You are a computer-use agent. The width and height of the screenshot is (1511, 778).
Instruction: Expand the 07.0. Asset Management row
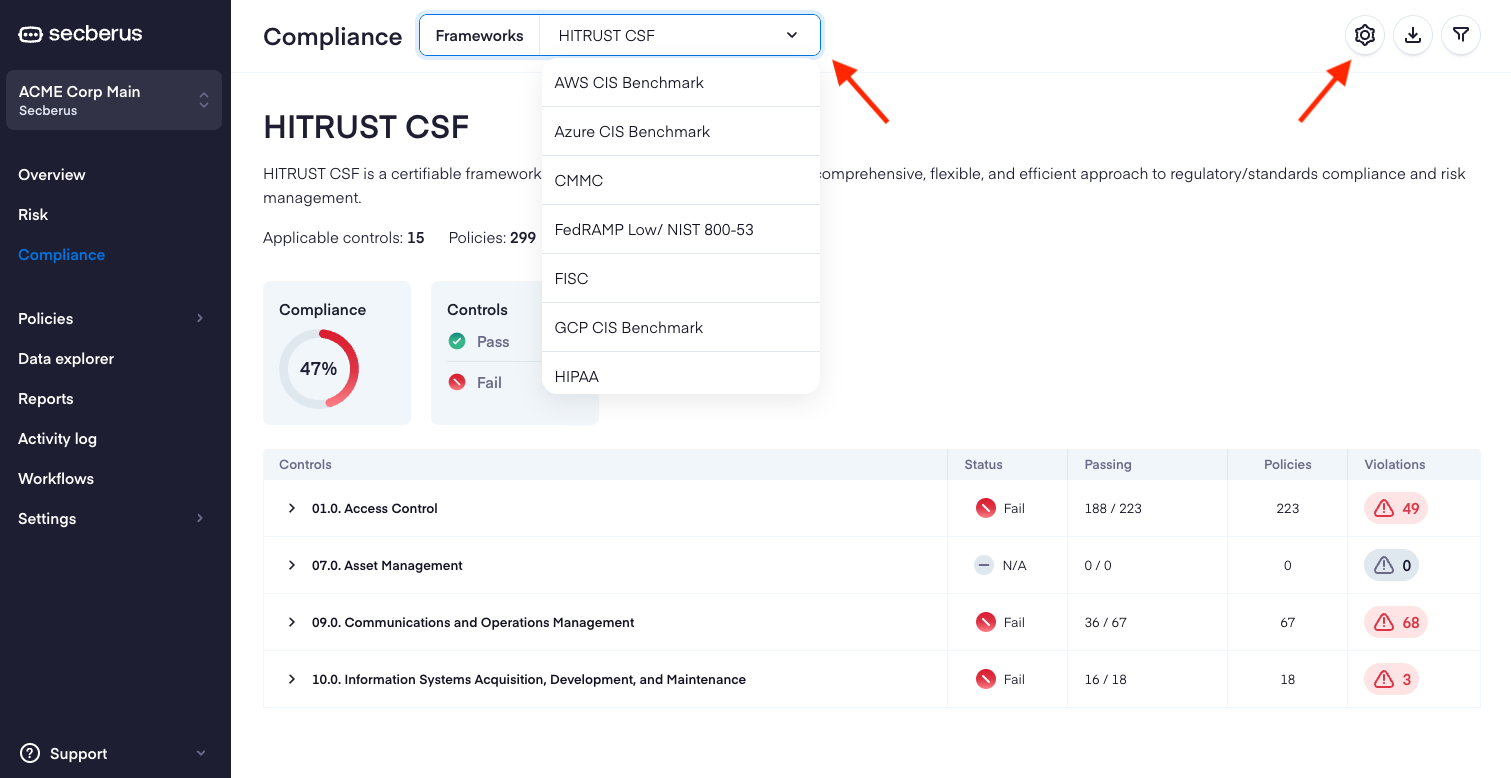(292, 565)
